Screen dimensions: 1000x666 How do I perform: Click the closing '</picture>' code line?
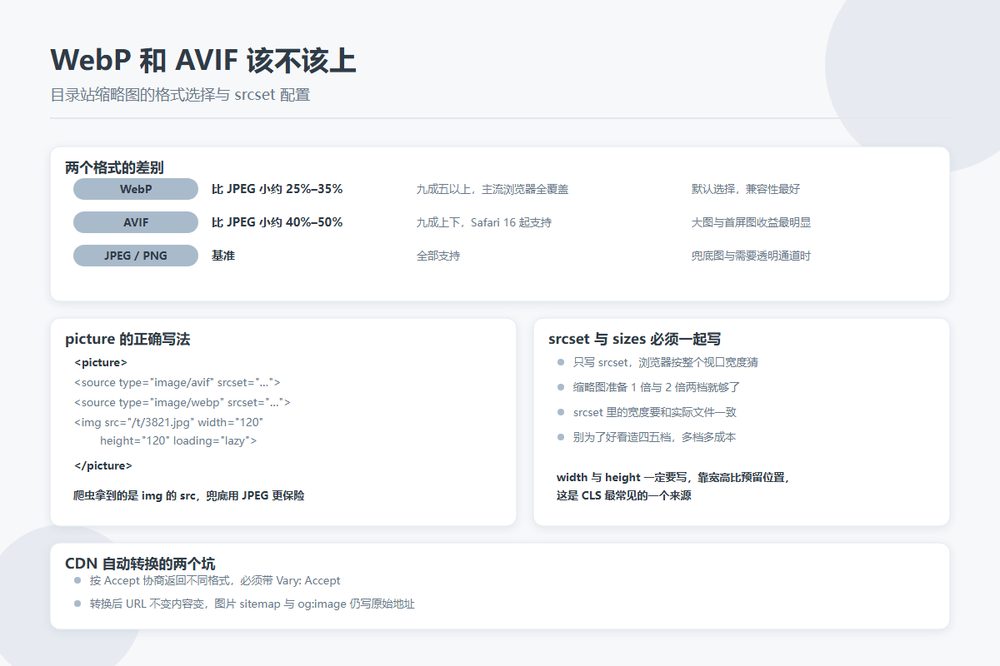[103, 465]
